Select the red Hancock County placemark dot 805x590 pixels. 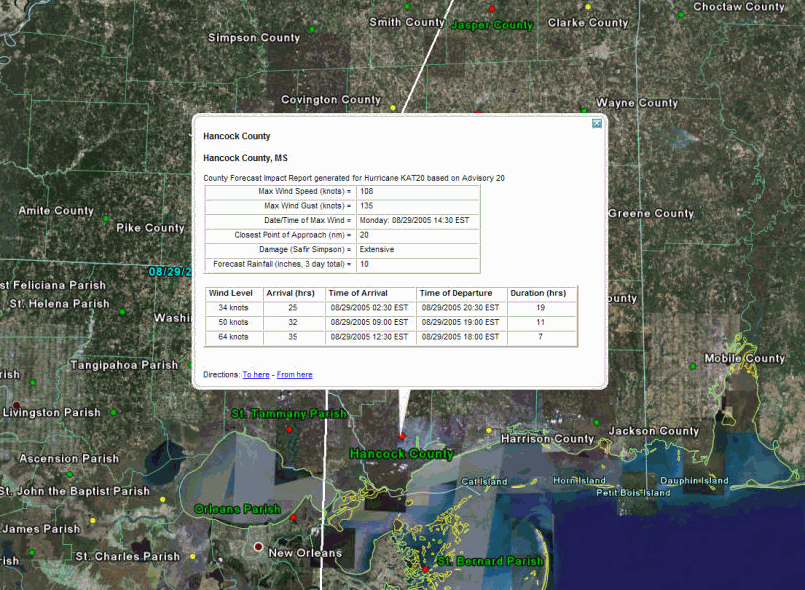click(402, 436)
